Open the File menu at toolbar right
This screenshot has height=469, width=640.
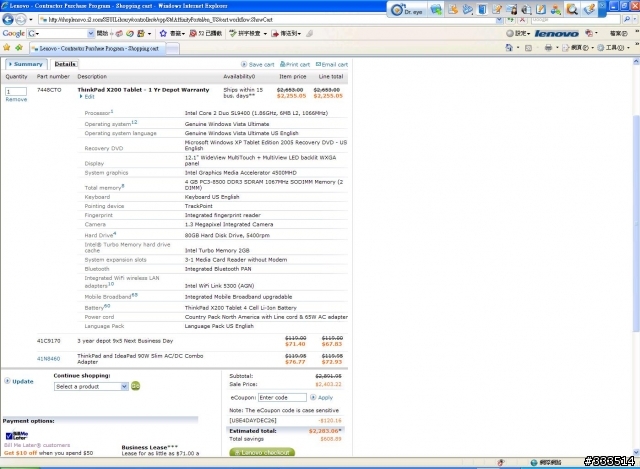618,33
